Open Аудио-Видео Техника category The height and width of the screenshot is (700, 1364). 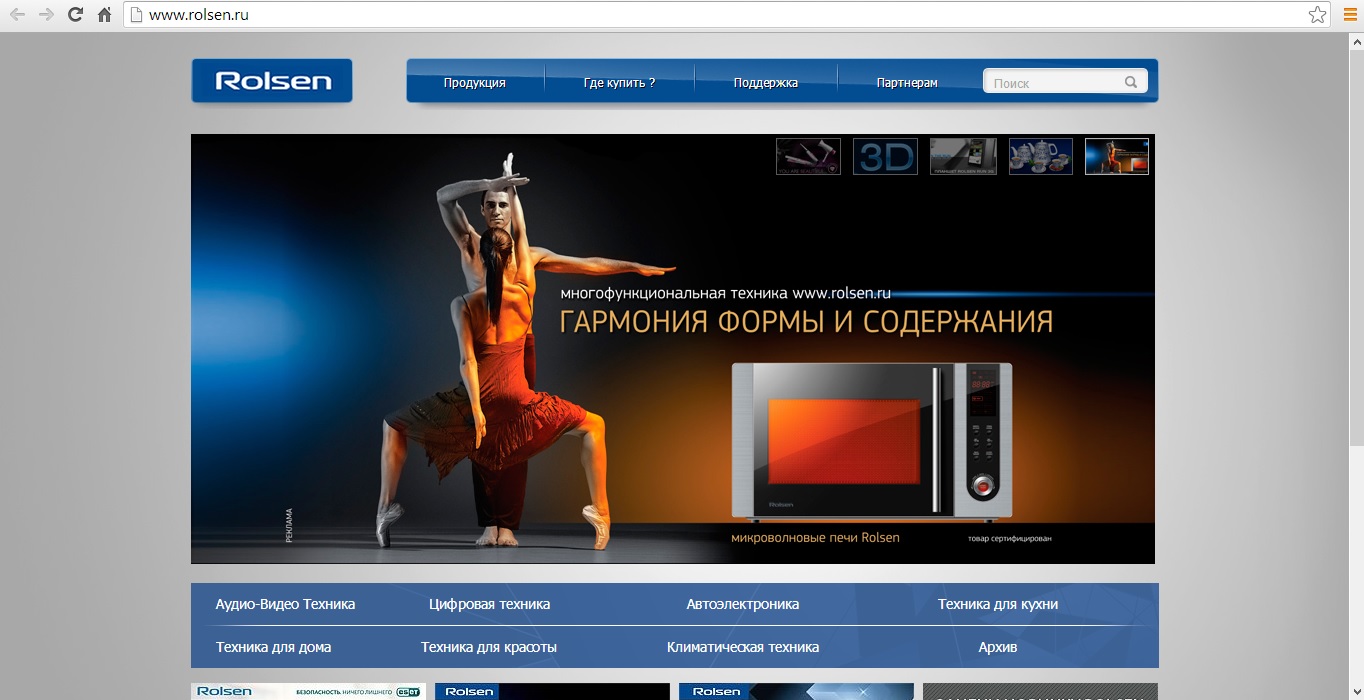[285, 604]
